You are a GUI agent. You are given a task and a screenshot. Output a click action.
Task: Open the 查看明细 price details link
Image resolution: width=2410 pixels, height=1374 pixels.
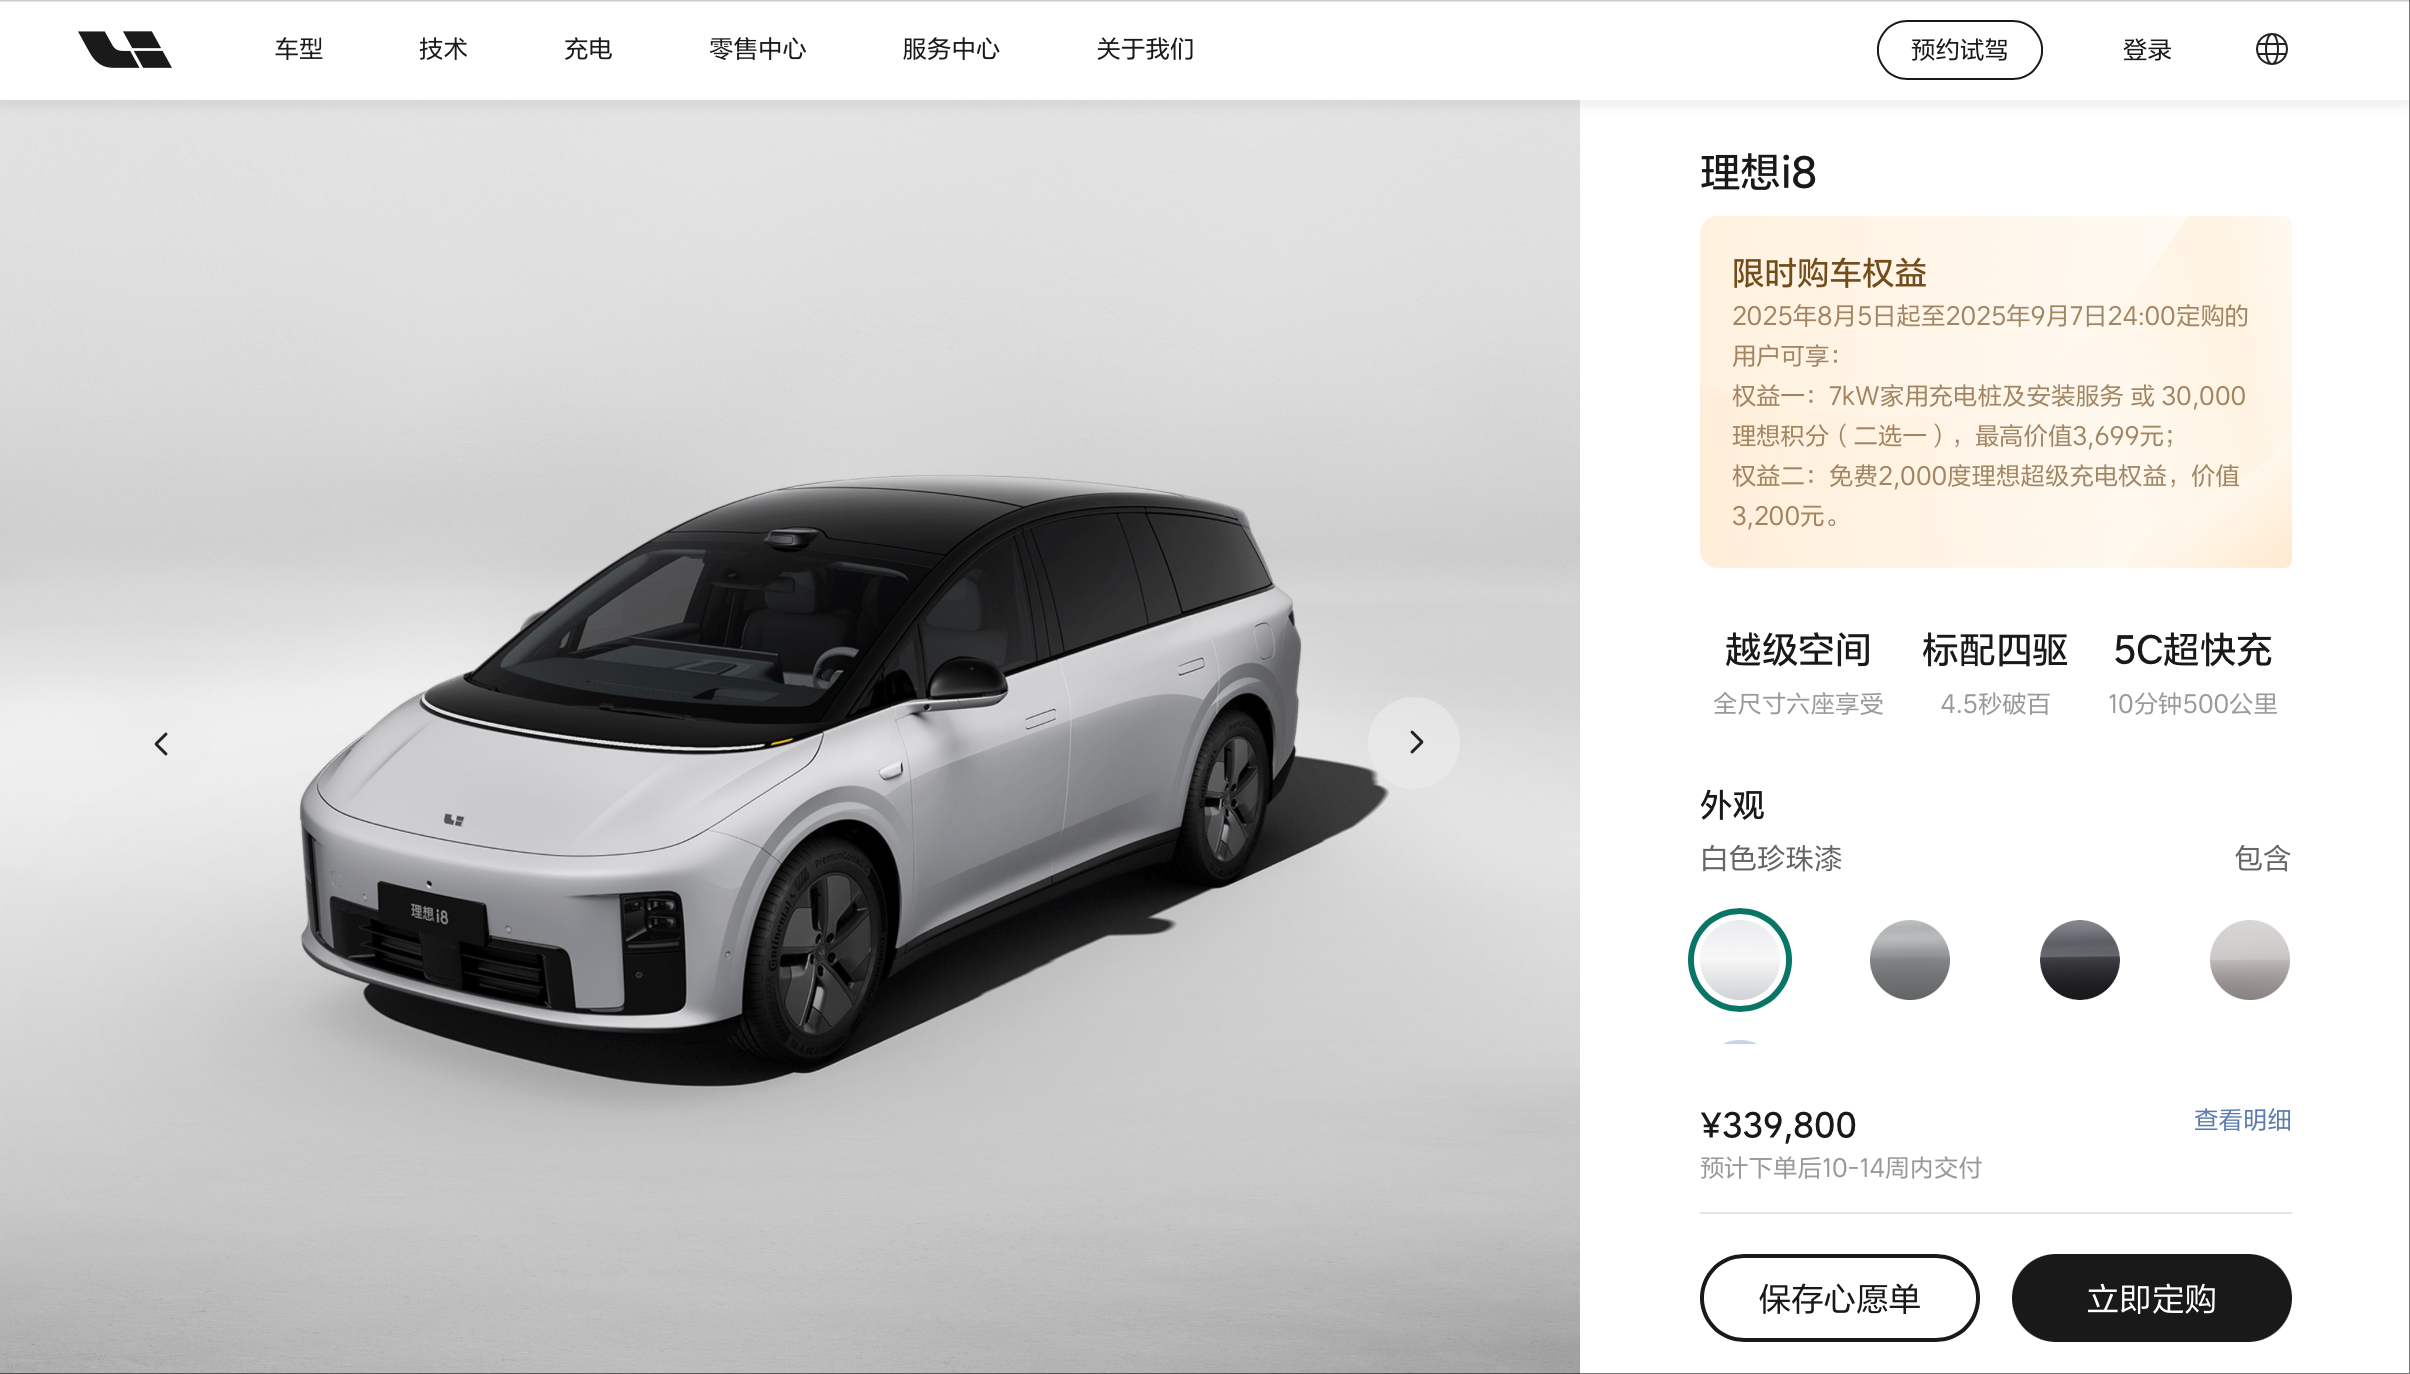click(2242, 1120)
